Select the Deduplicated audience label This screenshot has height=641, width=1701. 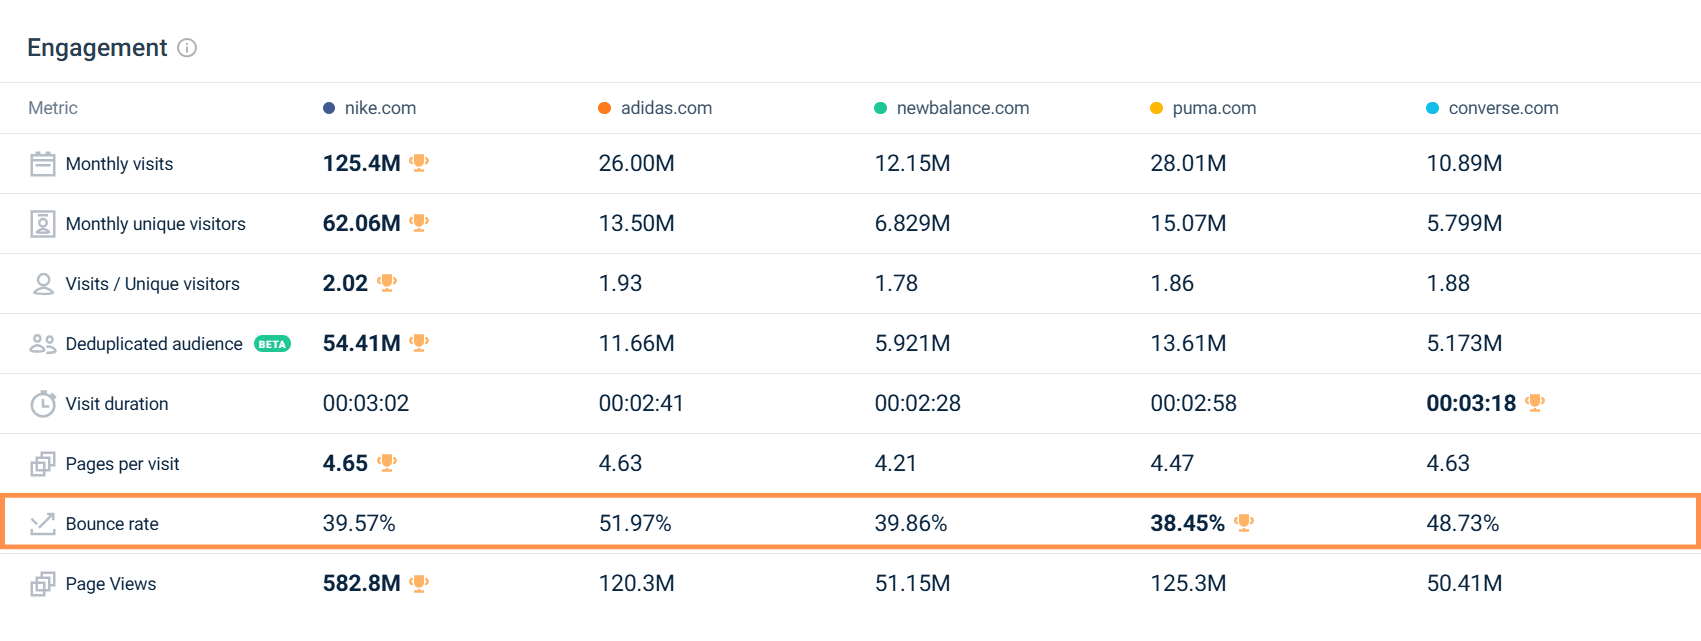(x=154, y=344)
